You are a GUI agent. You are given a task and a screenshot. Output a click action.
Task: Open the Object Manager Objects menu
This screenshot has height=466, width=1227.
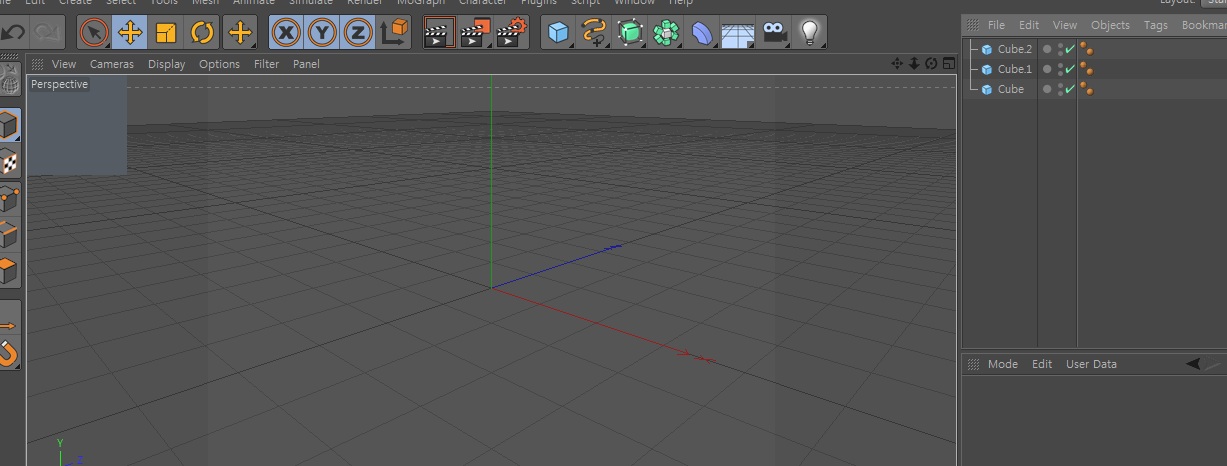[1110, 25]
